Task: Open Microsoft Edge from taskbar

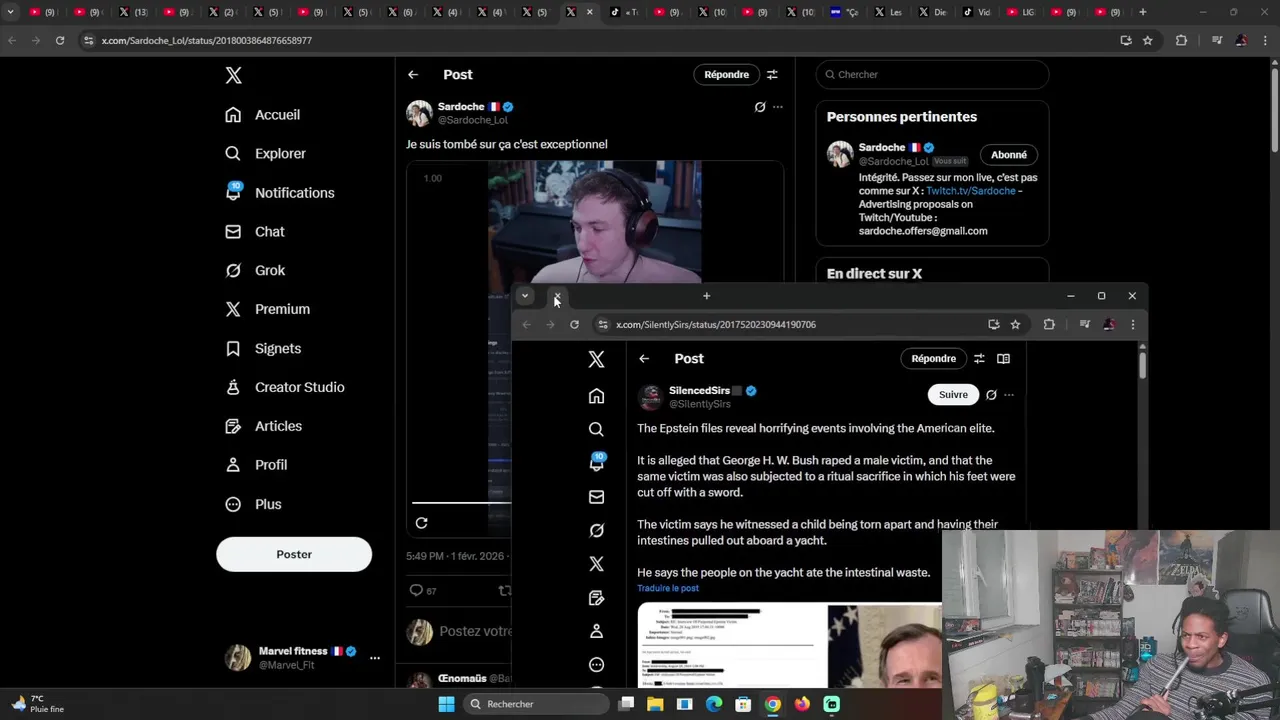Action: [x=714, y=705]
